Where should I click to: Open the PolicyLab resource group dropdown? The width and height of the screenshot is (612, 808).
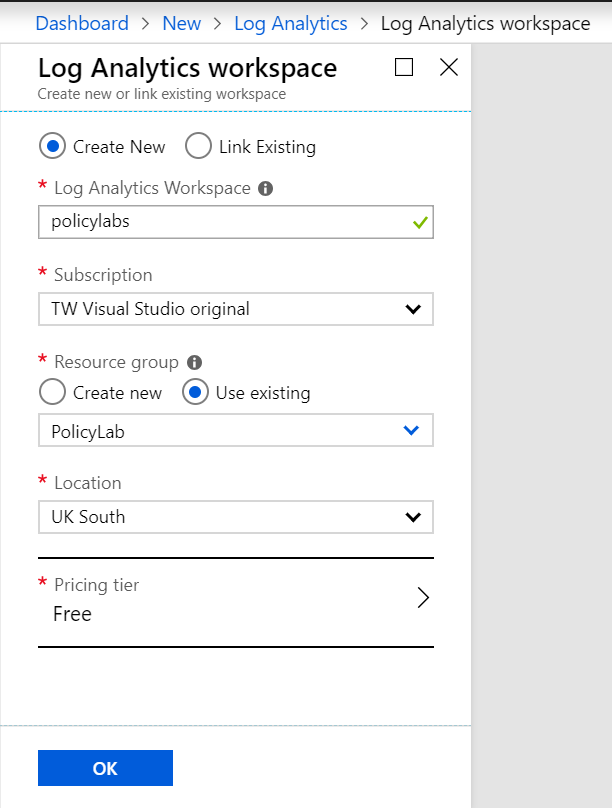click(x=235, y=430)
